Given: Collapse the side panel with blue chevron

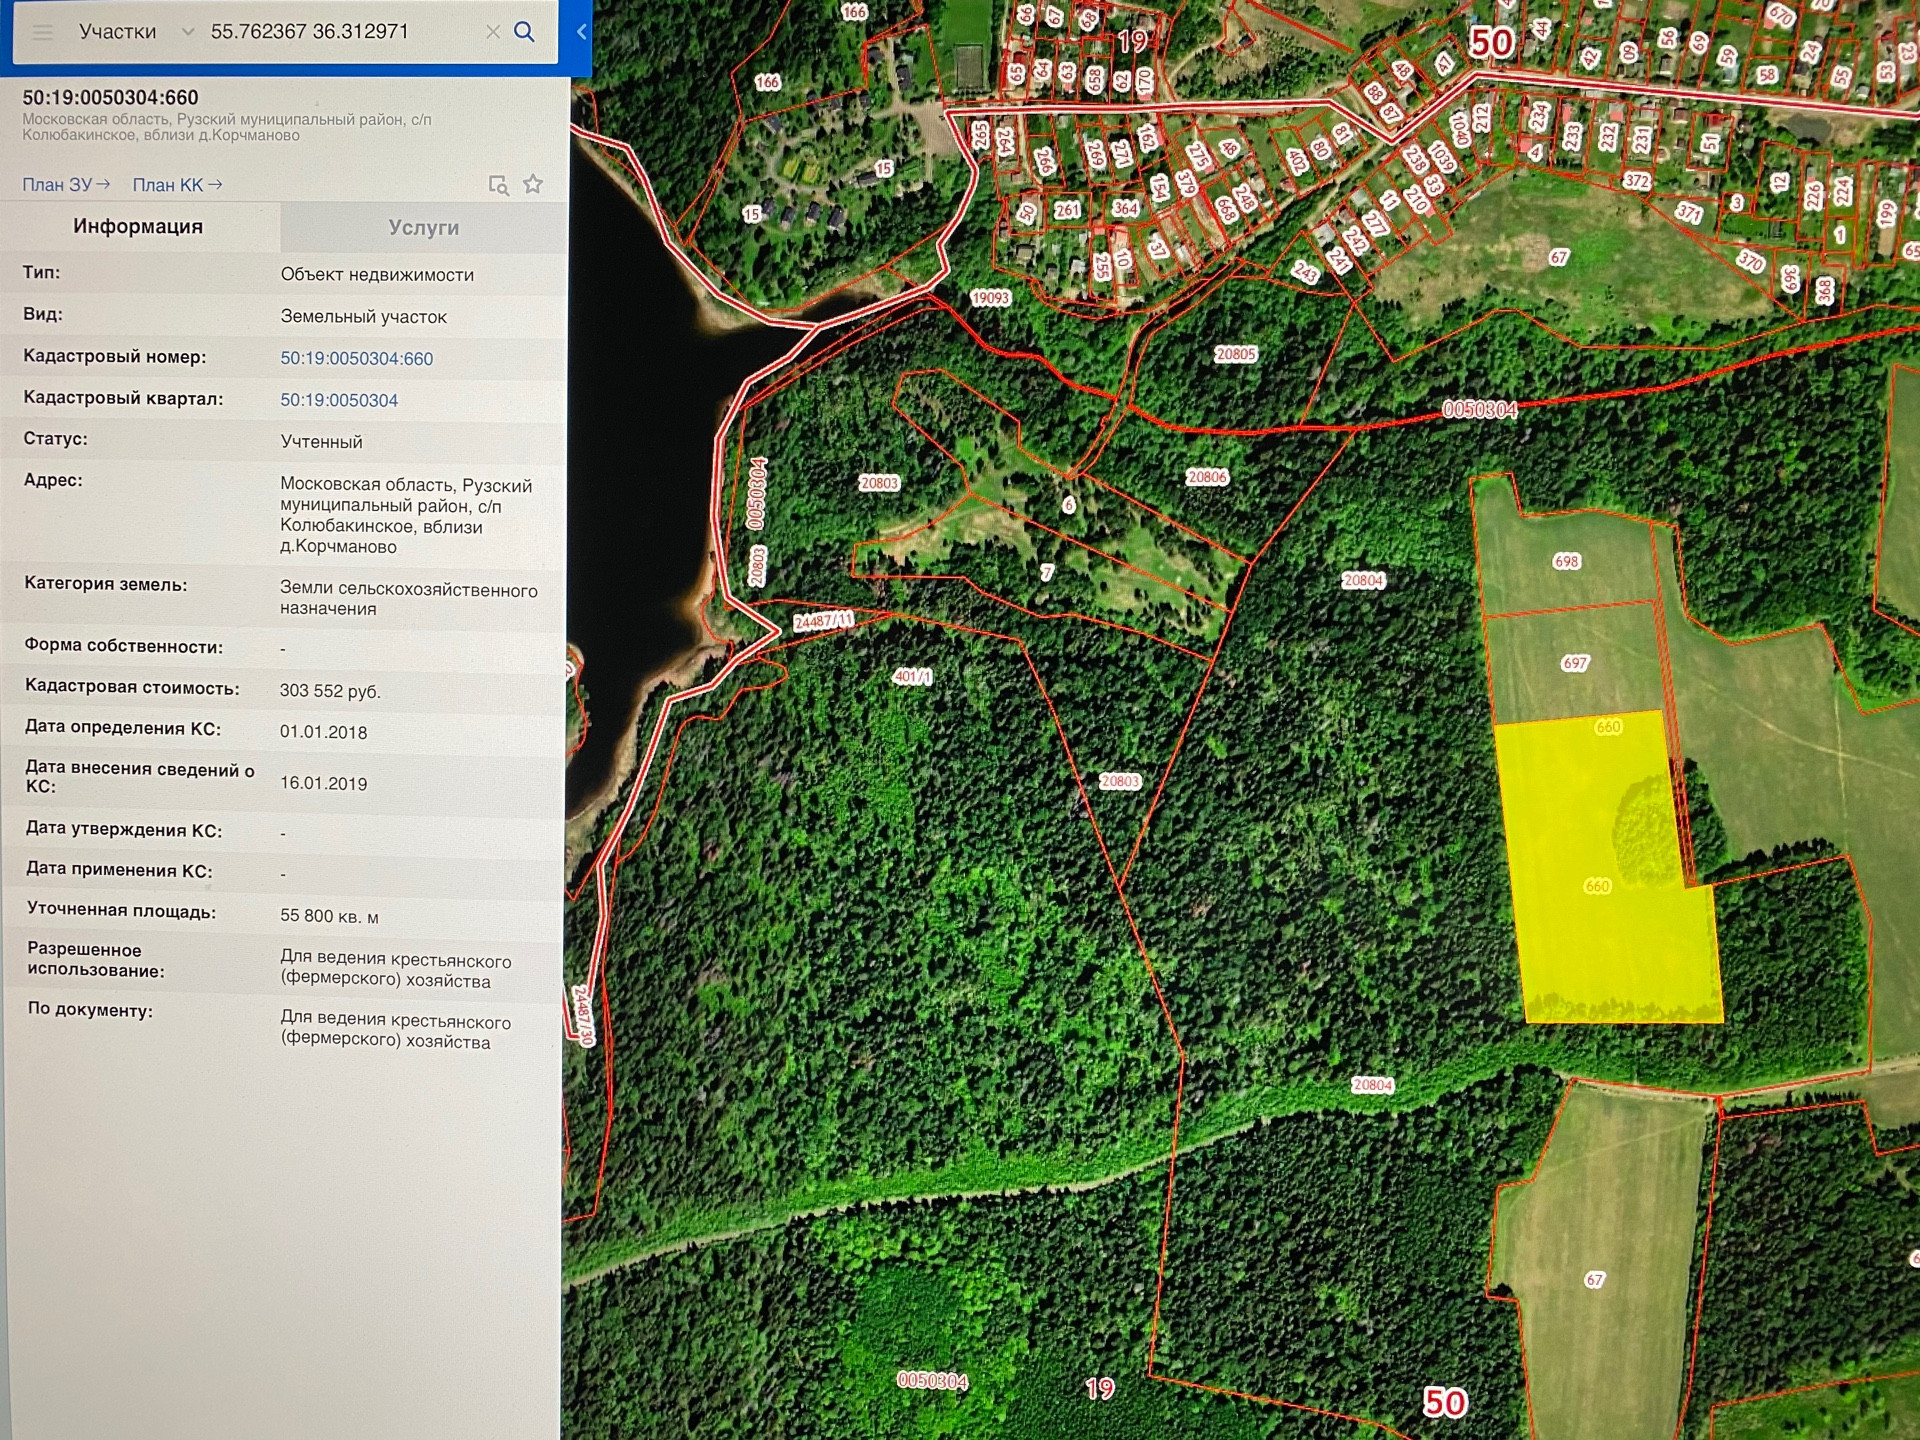Looking at the screenshot, I should click(581, 32).
